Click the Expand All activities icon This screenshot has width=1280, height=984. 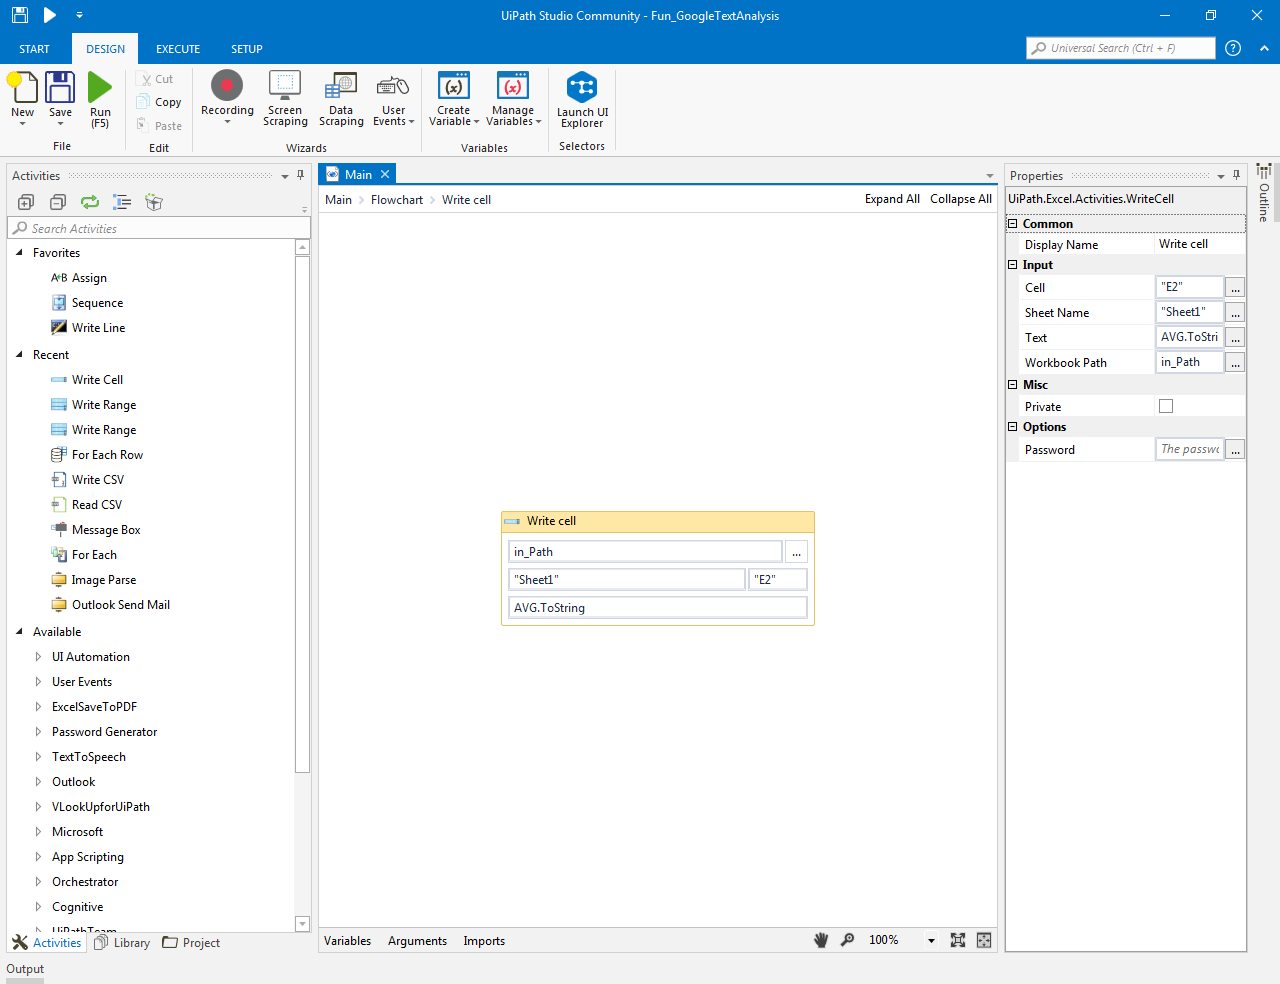tap(26, 202)
